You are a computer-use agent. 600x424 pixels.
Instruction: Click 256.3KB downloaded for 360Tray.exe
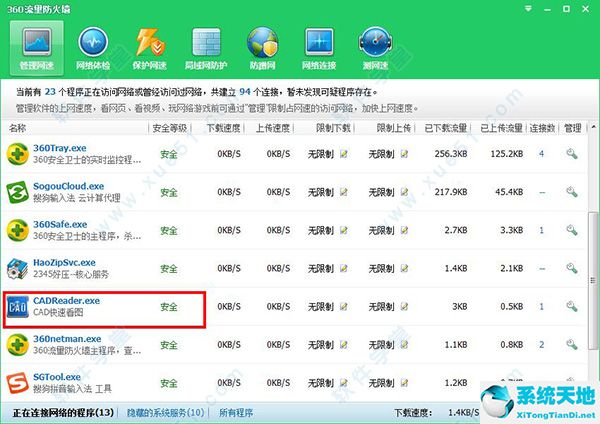click(x=451, y=154)
